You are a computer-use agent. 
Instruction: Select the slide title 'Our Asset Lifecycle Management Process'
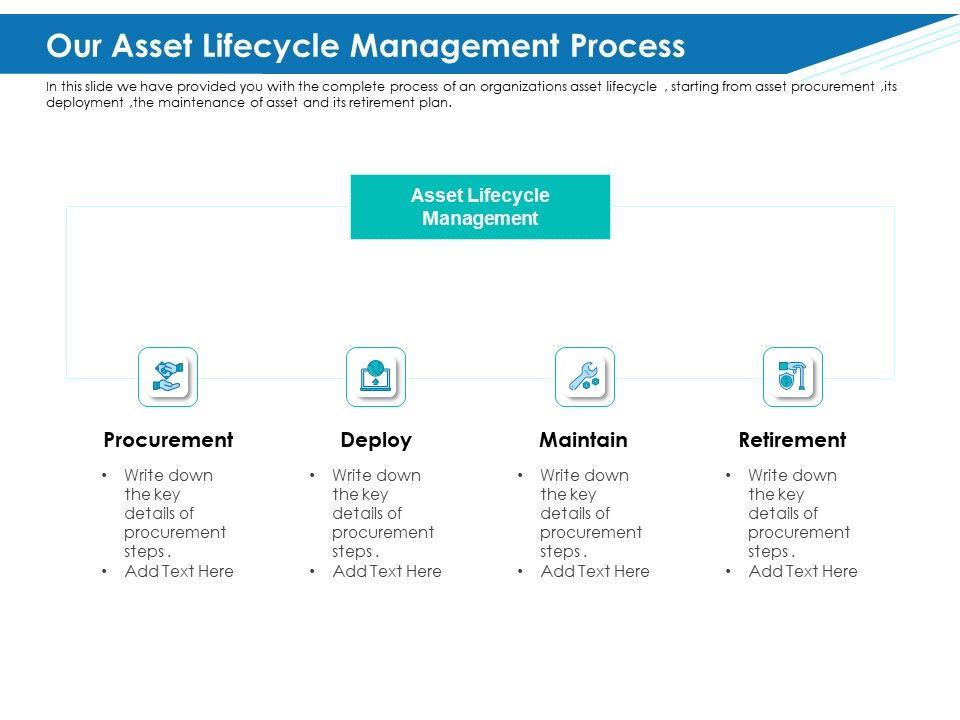tap(366, 46)
